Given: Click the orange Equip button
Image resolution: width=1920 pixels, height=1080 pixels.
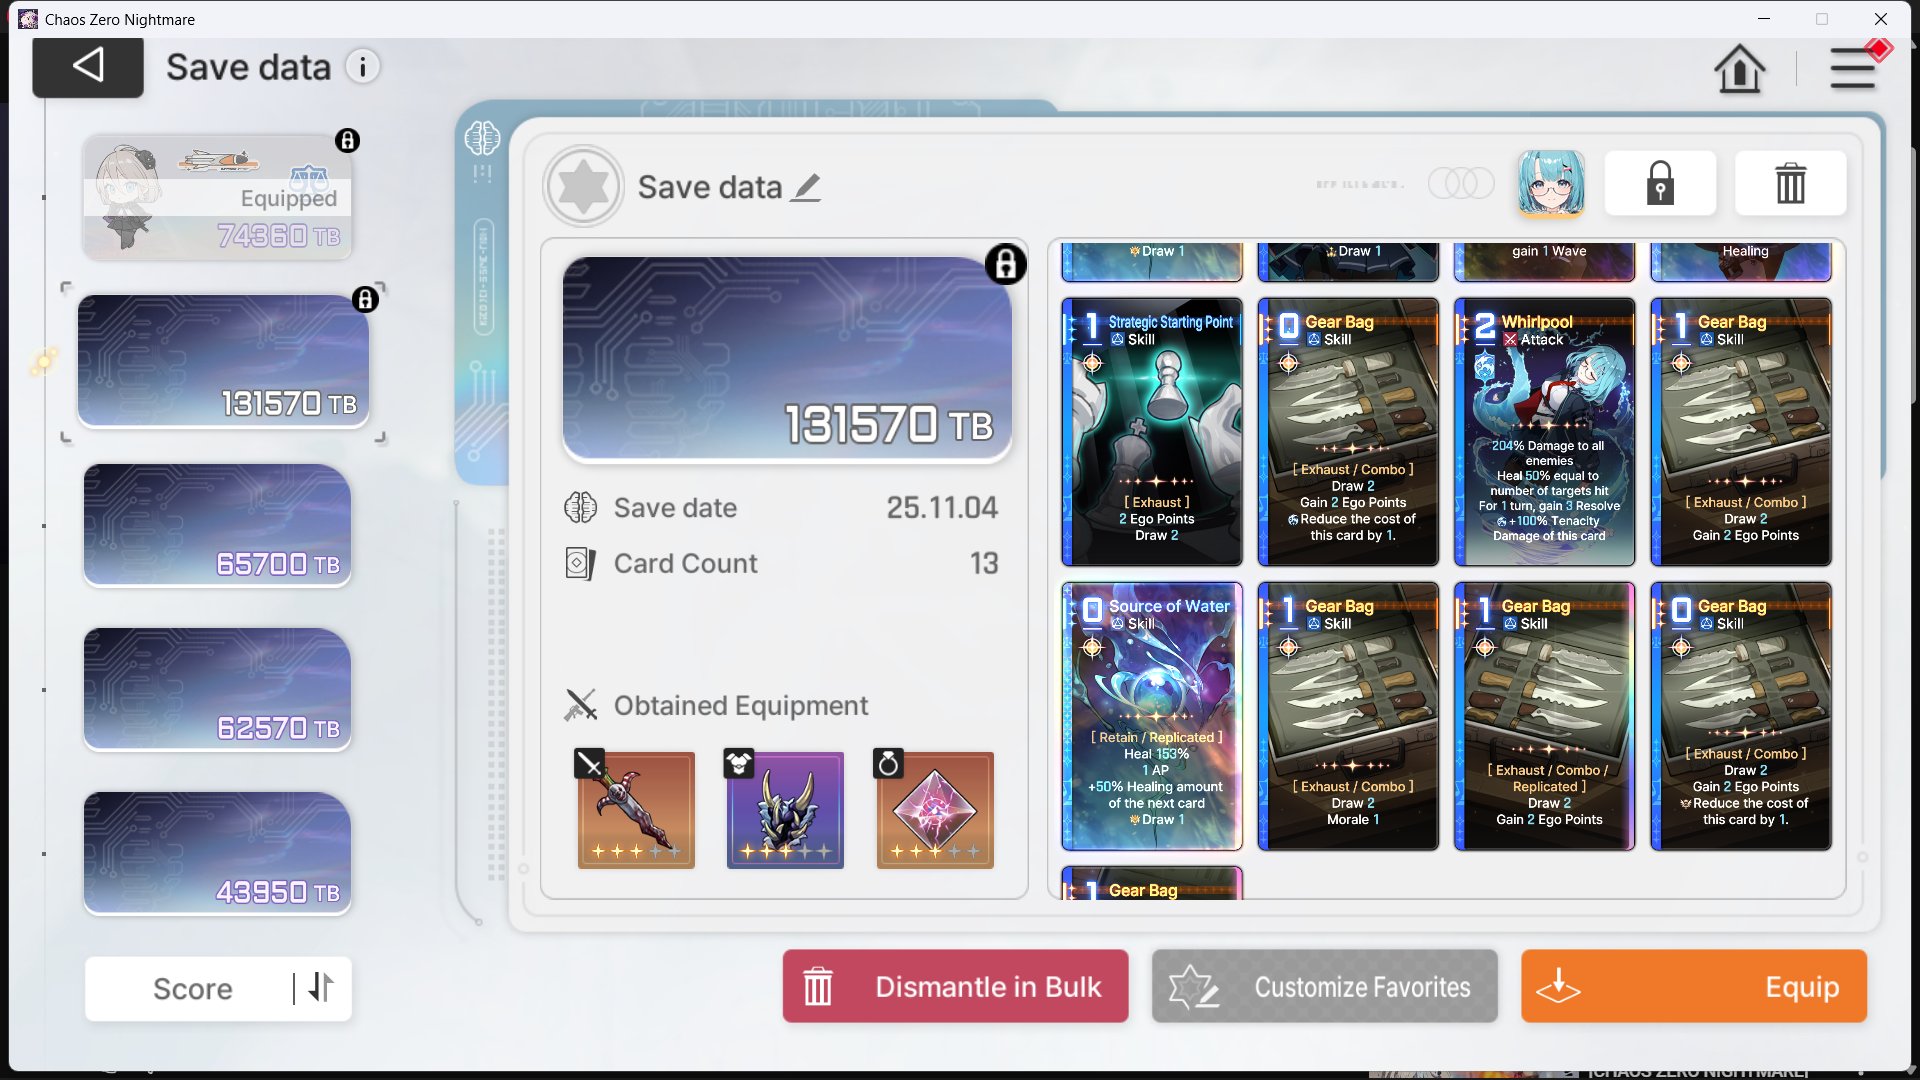Looking at the screenshot, I should (1693, 986).
